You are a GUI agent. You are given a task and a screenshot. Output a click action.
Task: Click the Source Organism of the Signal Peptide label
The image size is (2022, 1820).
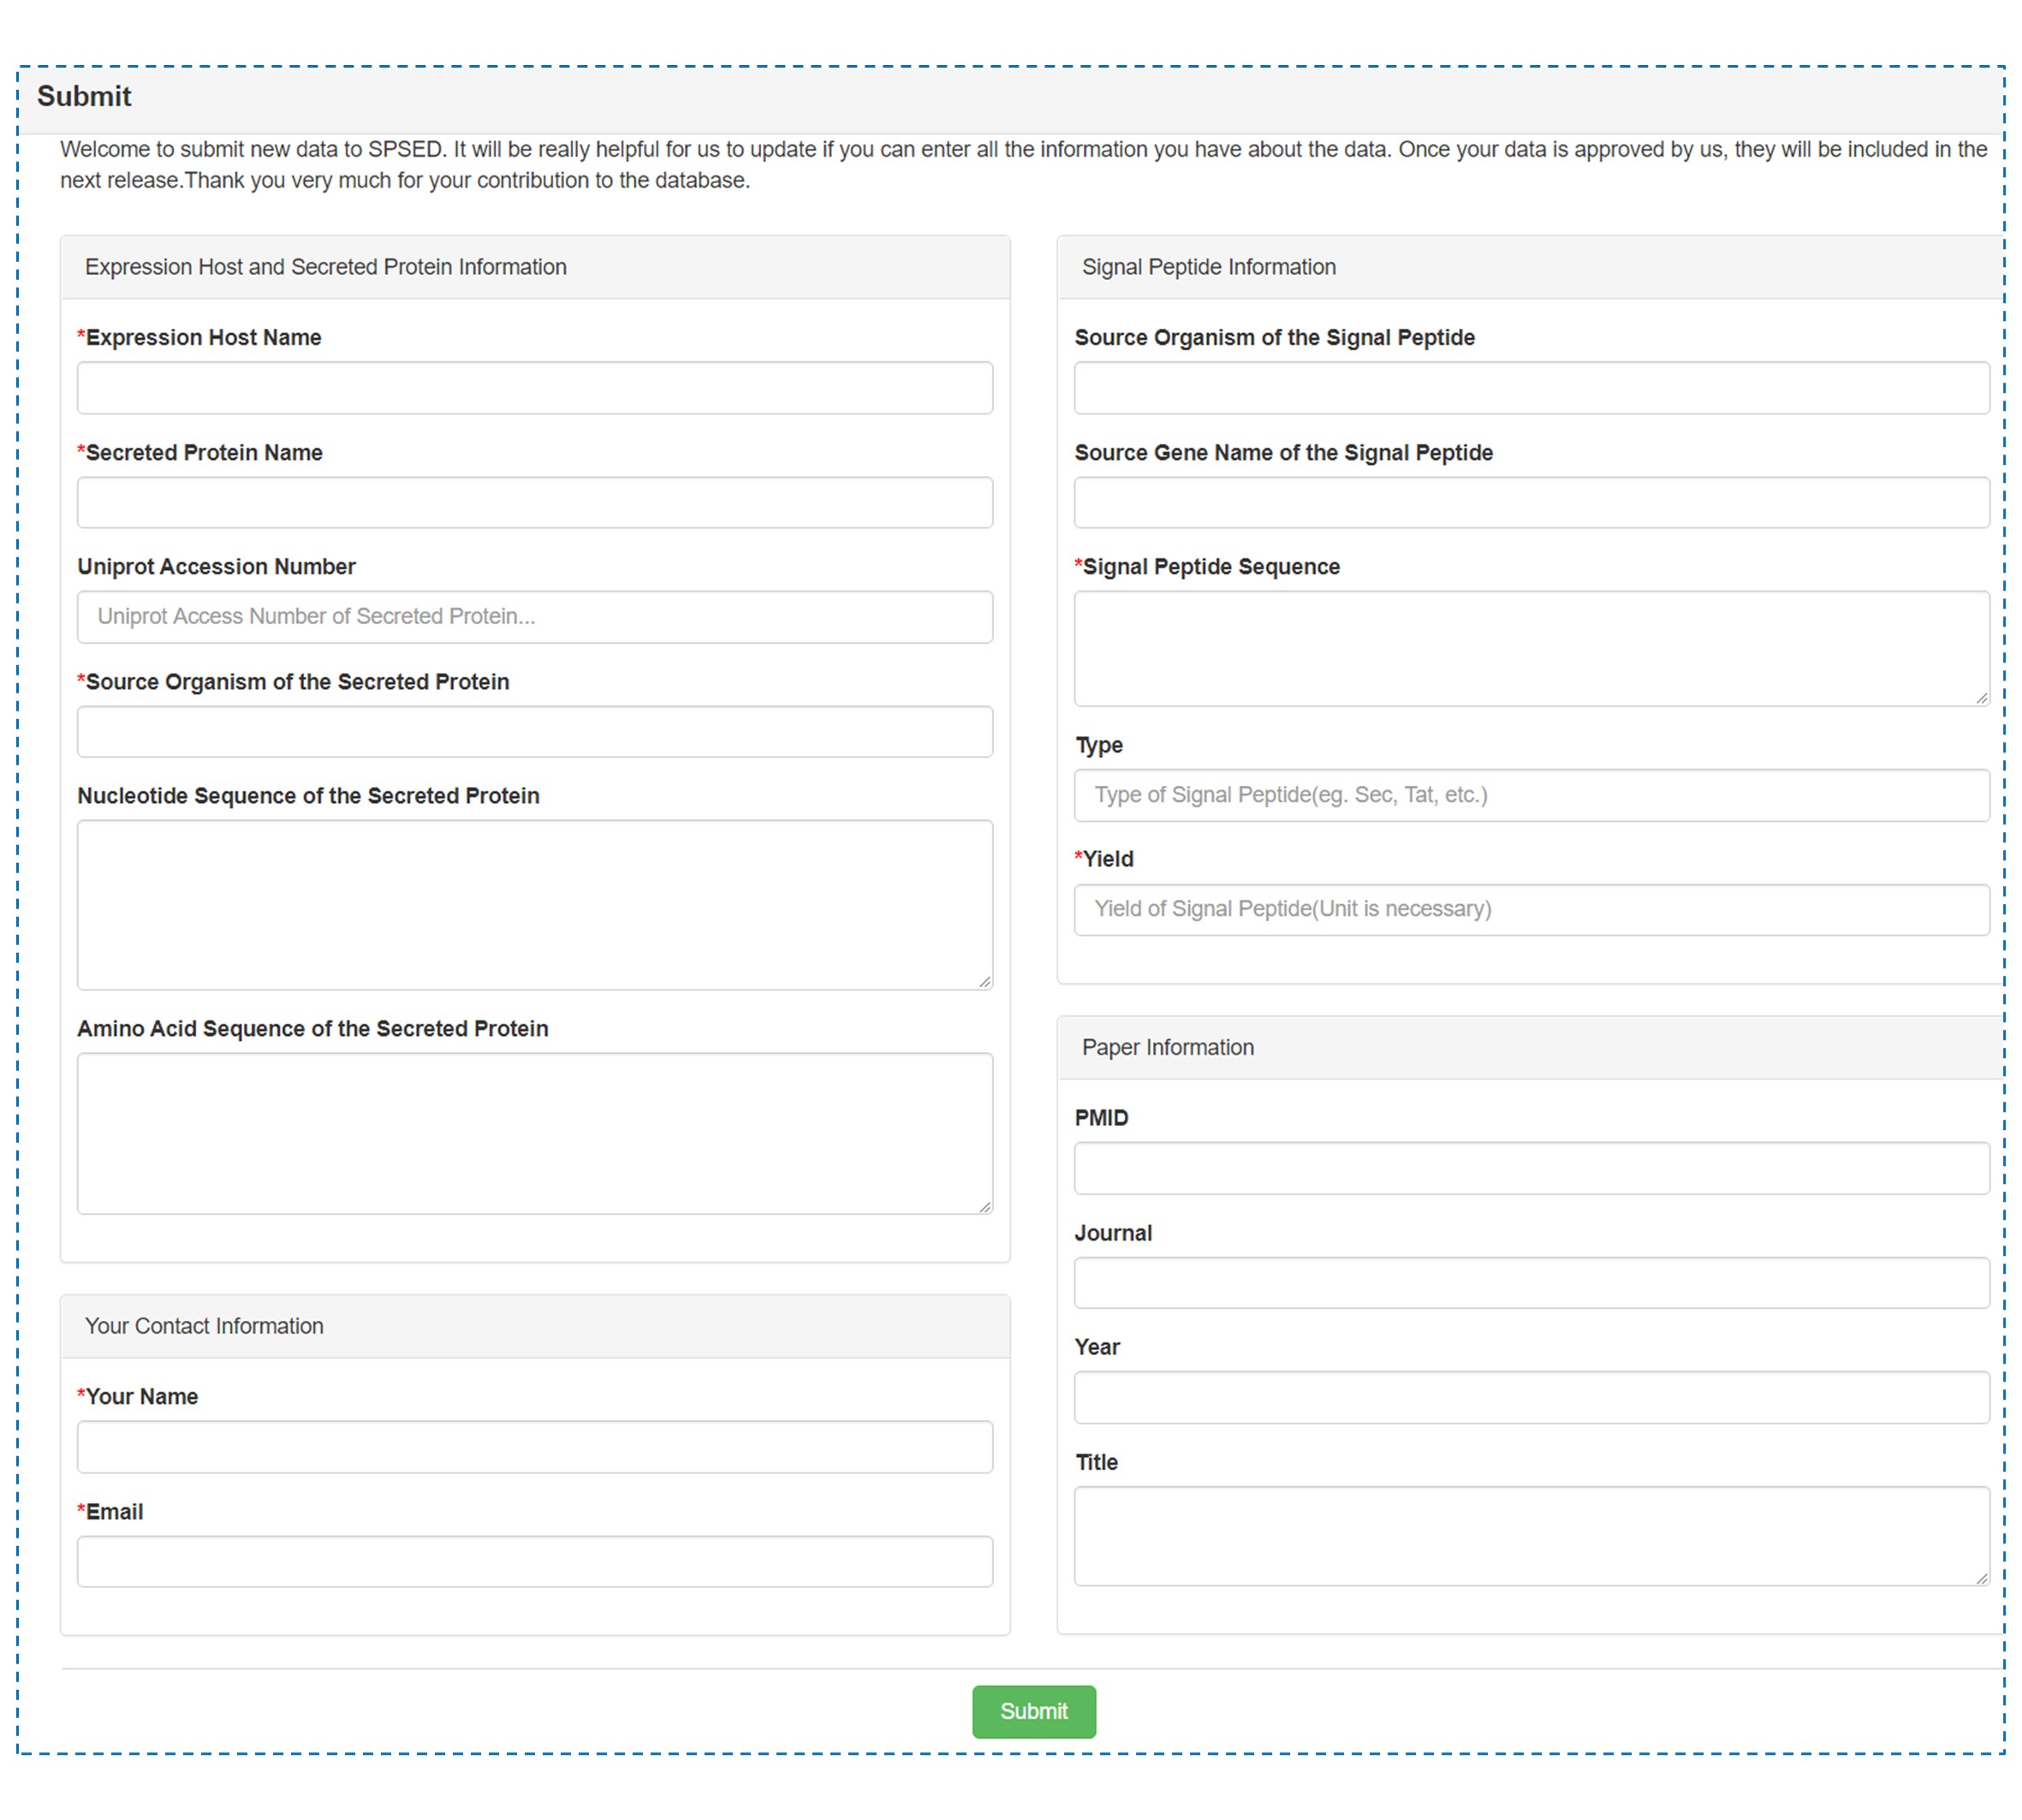coord(1274,338)
